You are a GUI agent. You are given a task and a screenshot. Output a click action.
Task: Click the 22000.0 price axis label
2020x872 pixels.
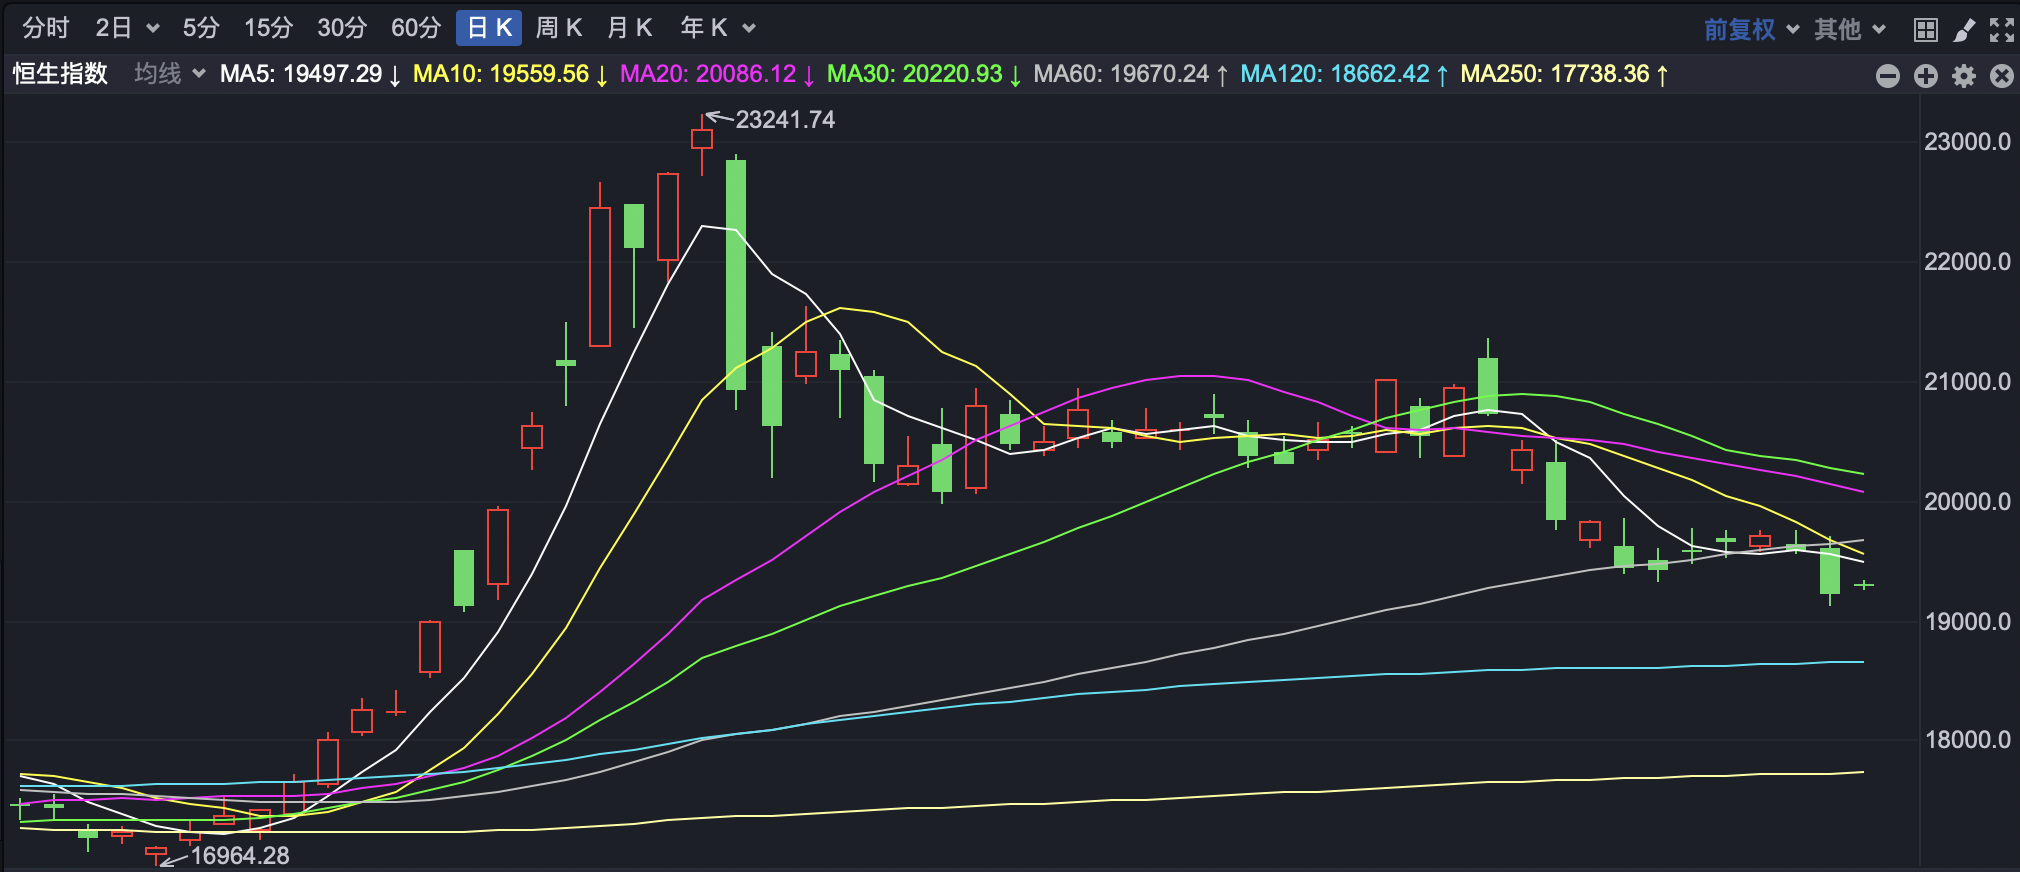[1967, 262]
